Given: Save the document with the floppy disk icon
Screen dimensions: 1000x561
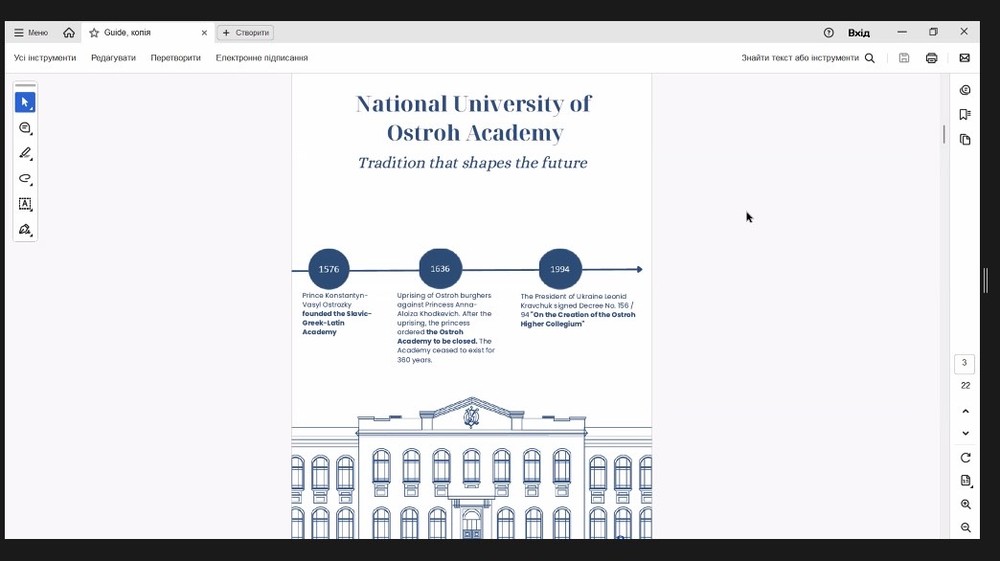Looking at the screenshot, I should [x=904, y=58].
